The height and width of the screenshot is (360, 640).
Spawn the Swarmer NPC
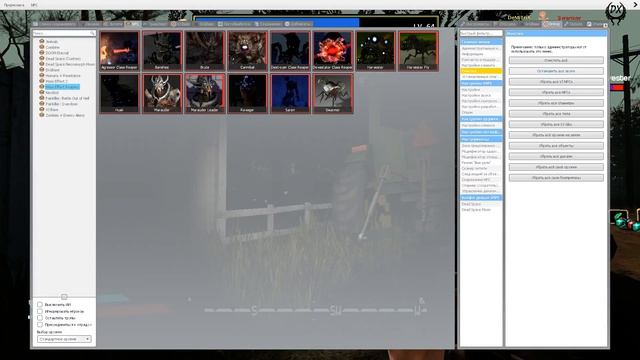[x=333, y=93]
